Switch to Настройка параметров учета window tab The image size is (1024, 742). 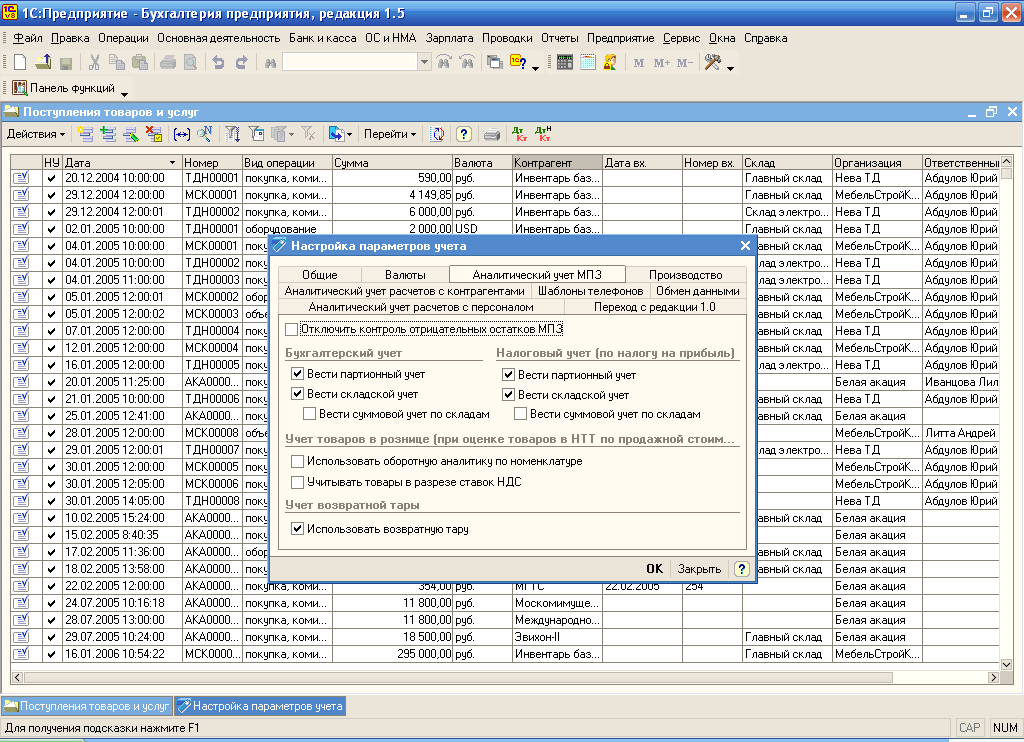tap(260, 706)
